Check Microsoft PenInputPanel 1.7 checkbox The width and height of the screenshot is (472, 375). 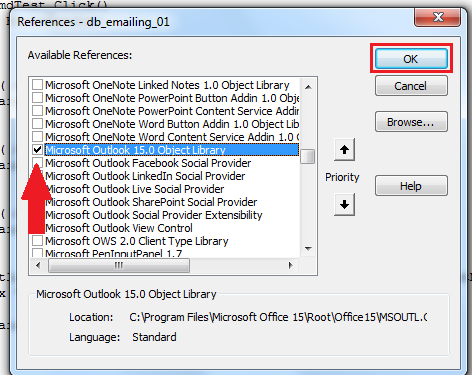pyautogui.click(x=37, y=252)
